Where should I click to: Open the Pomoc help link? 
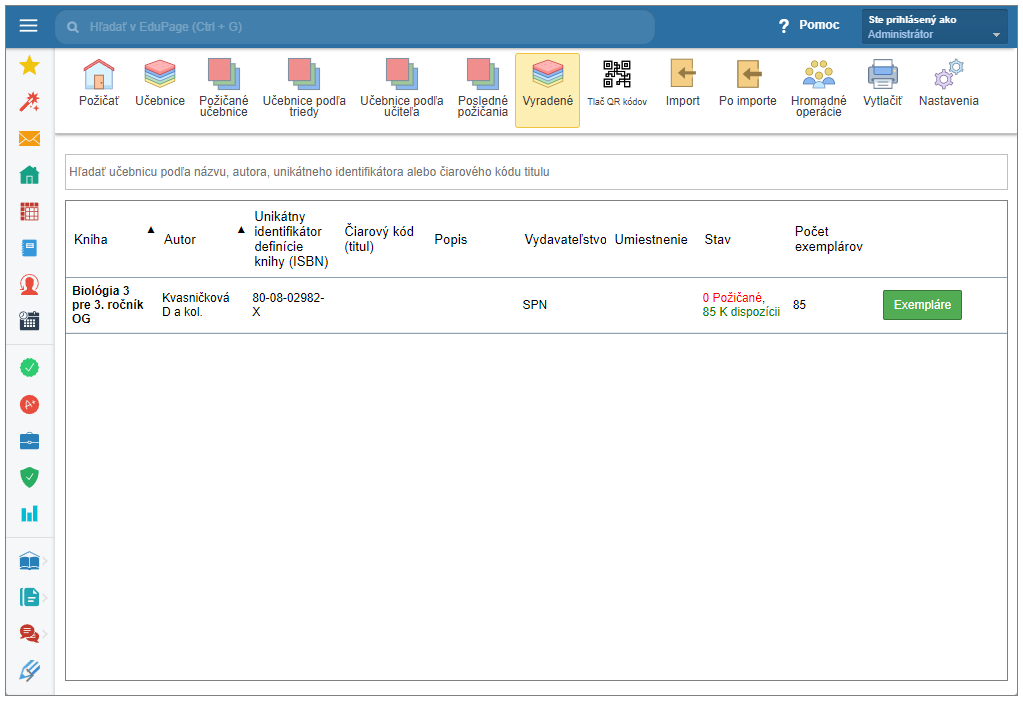(x=809, y=25)
